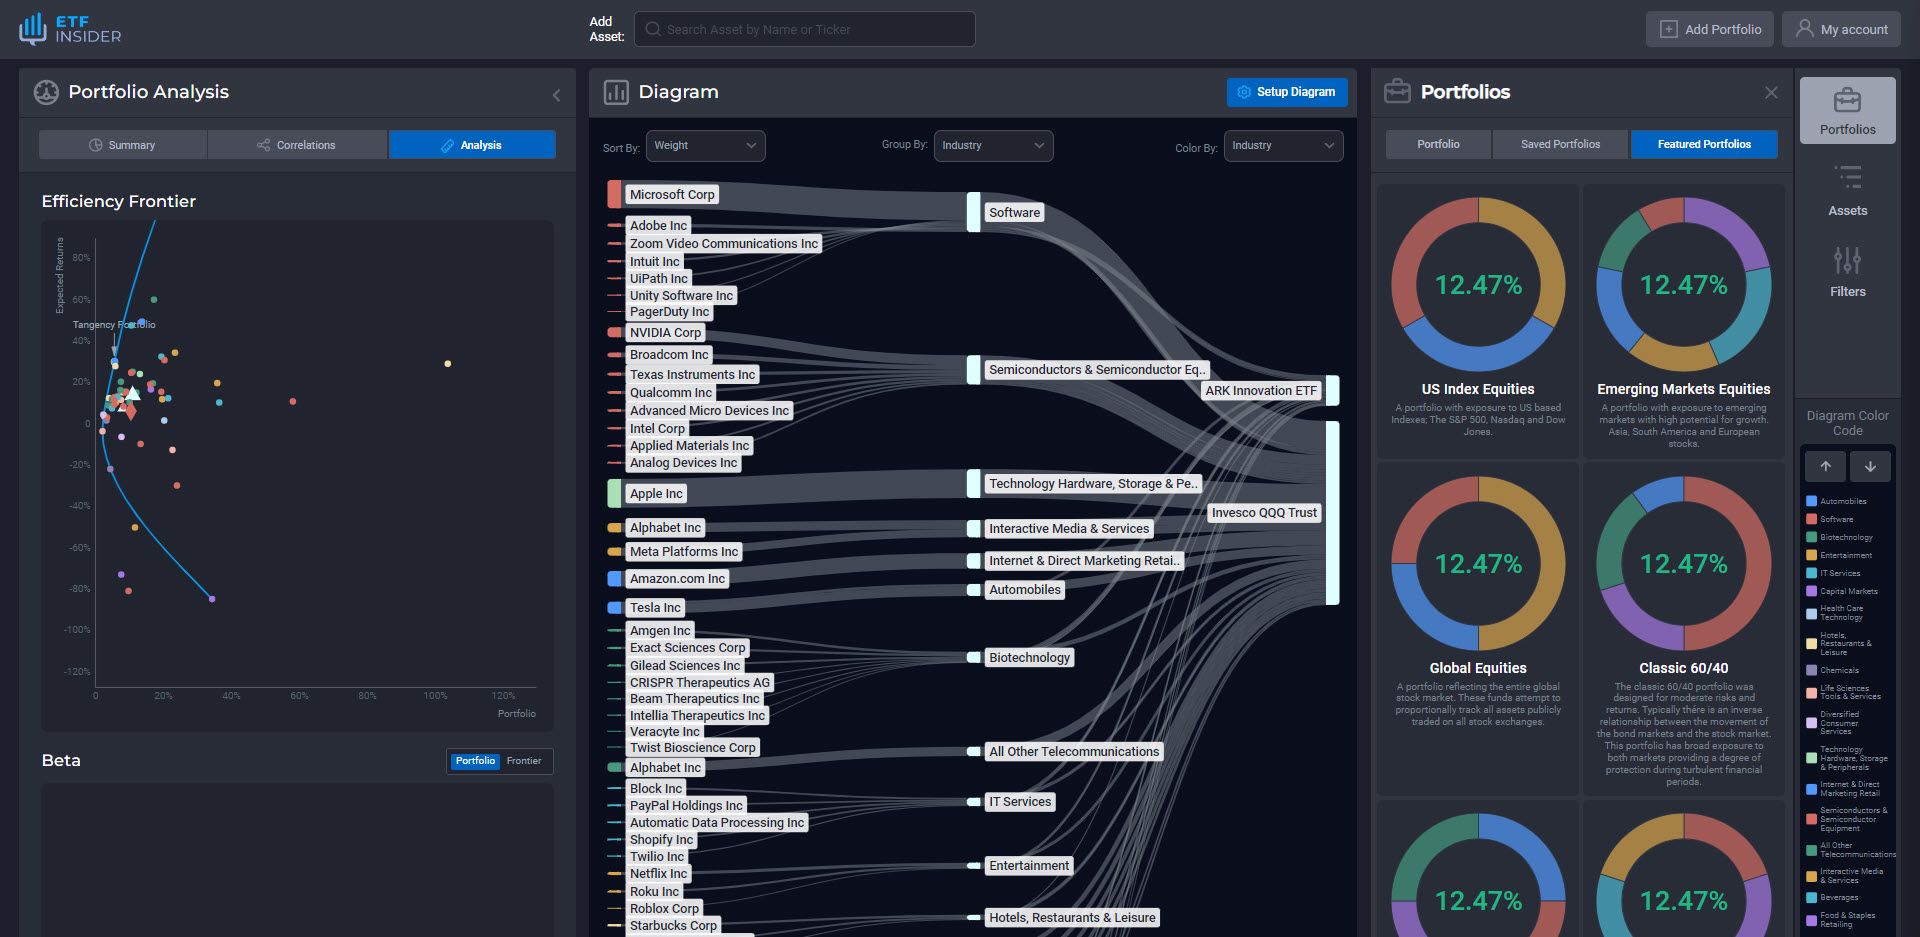Close the Portfolios panel

pos(1771,92)
